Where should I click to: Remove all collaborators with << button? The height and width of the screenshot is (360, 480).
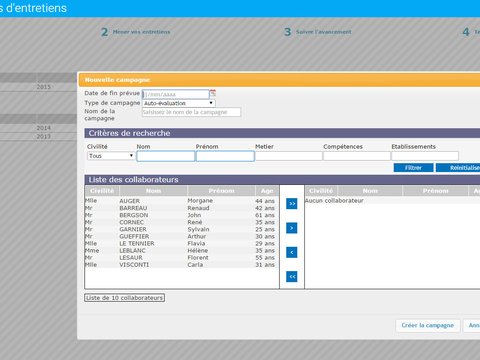[x=292, y=276]
